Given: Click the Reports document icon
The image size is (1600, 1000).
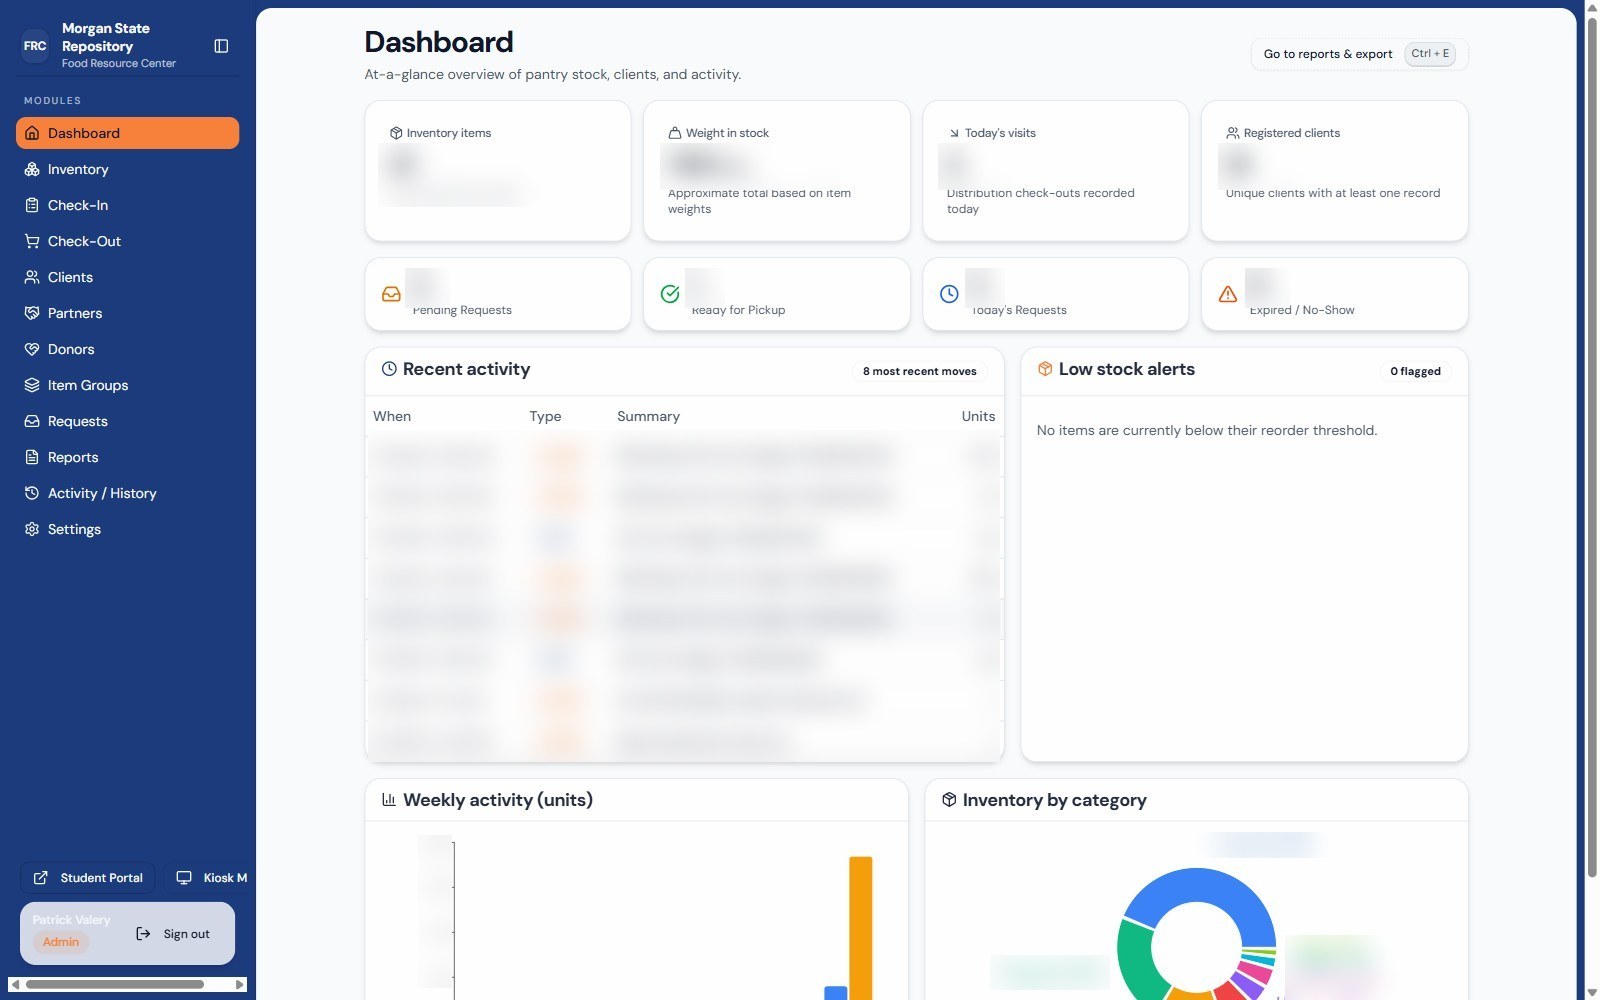Looking at the screenshot, I should (32, 457).
